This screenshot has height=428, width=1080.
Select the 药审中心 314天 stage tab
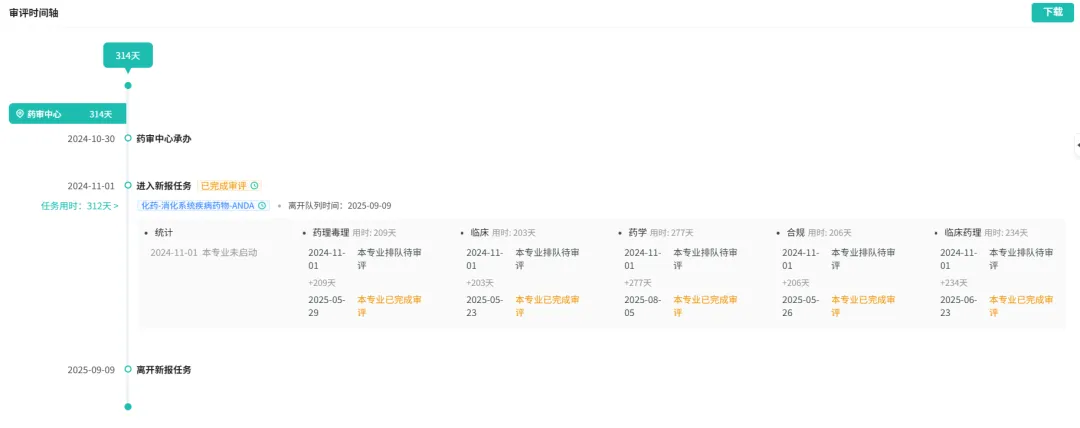point(67,114)
